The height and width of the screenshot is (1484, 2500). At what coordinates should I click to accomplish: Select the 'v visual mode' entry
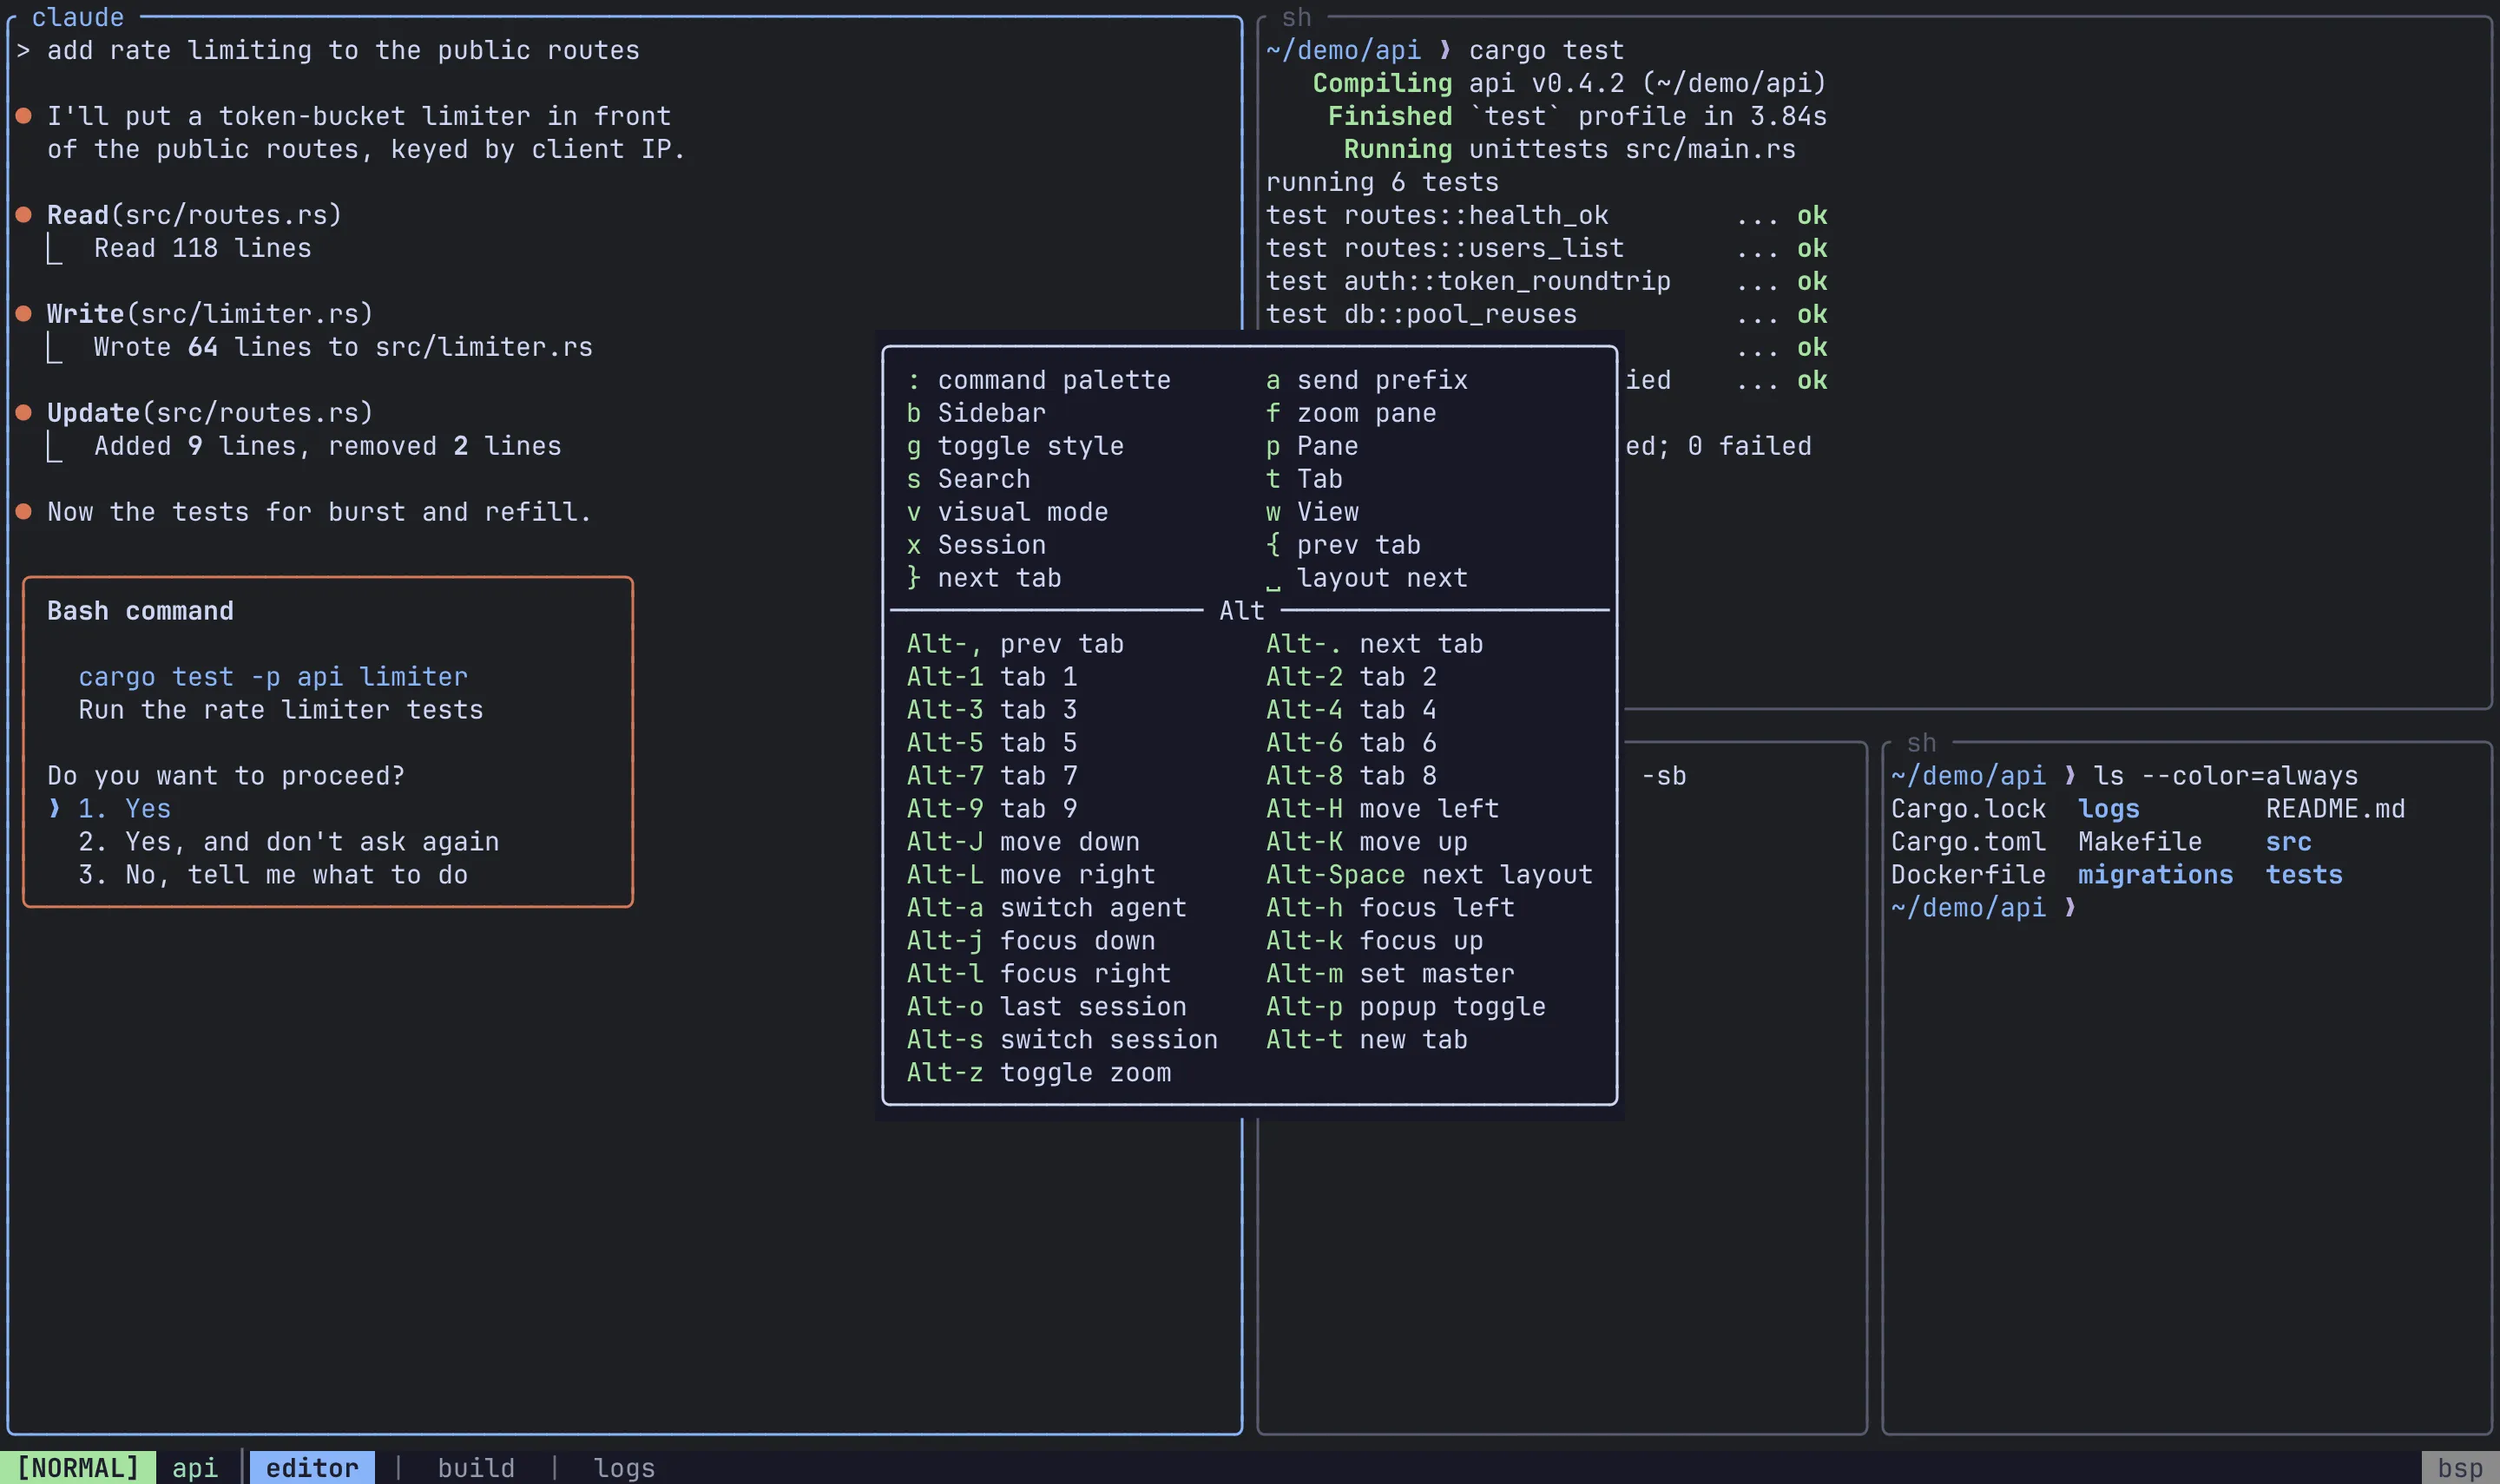(x=1007, y=512)
